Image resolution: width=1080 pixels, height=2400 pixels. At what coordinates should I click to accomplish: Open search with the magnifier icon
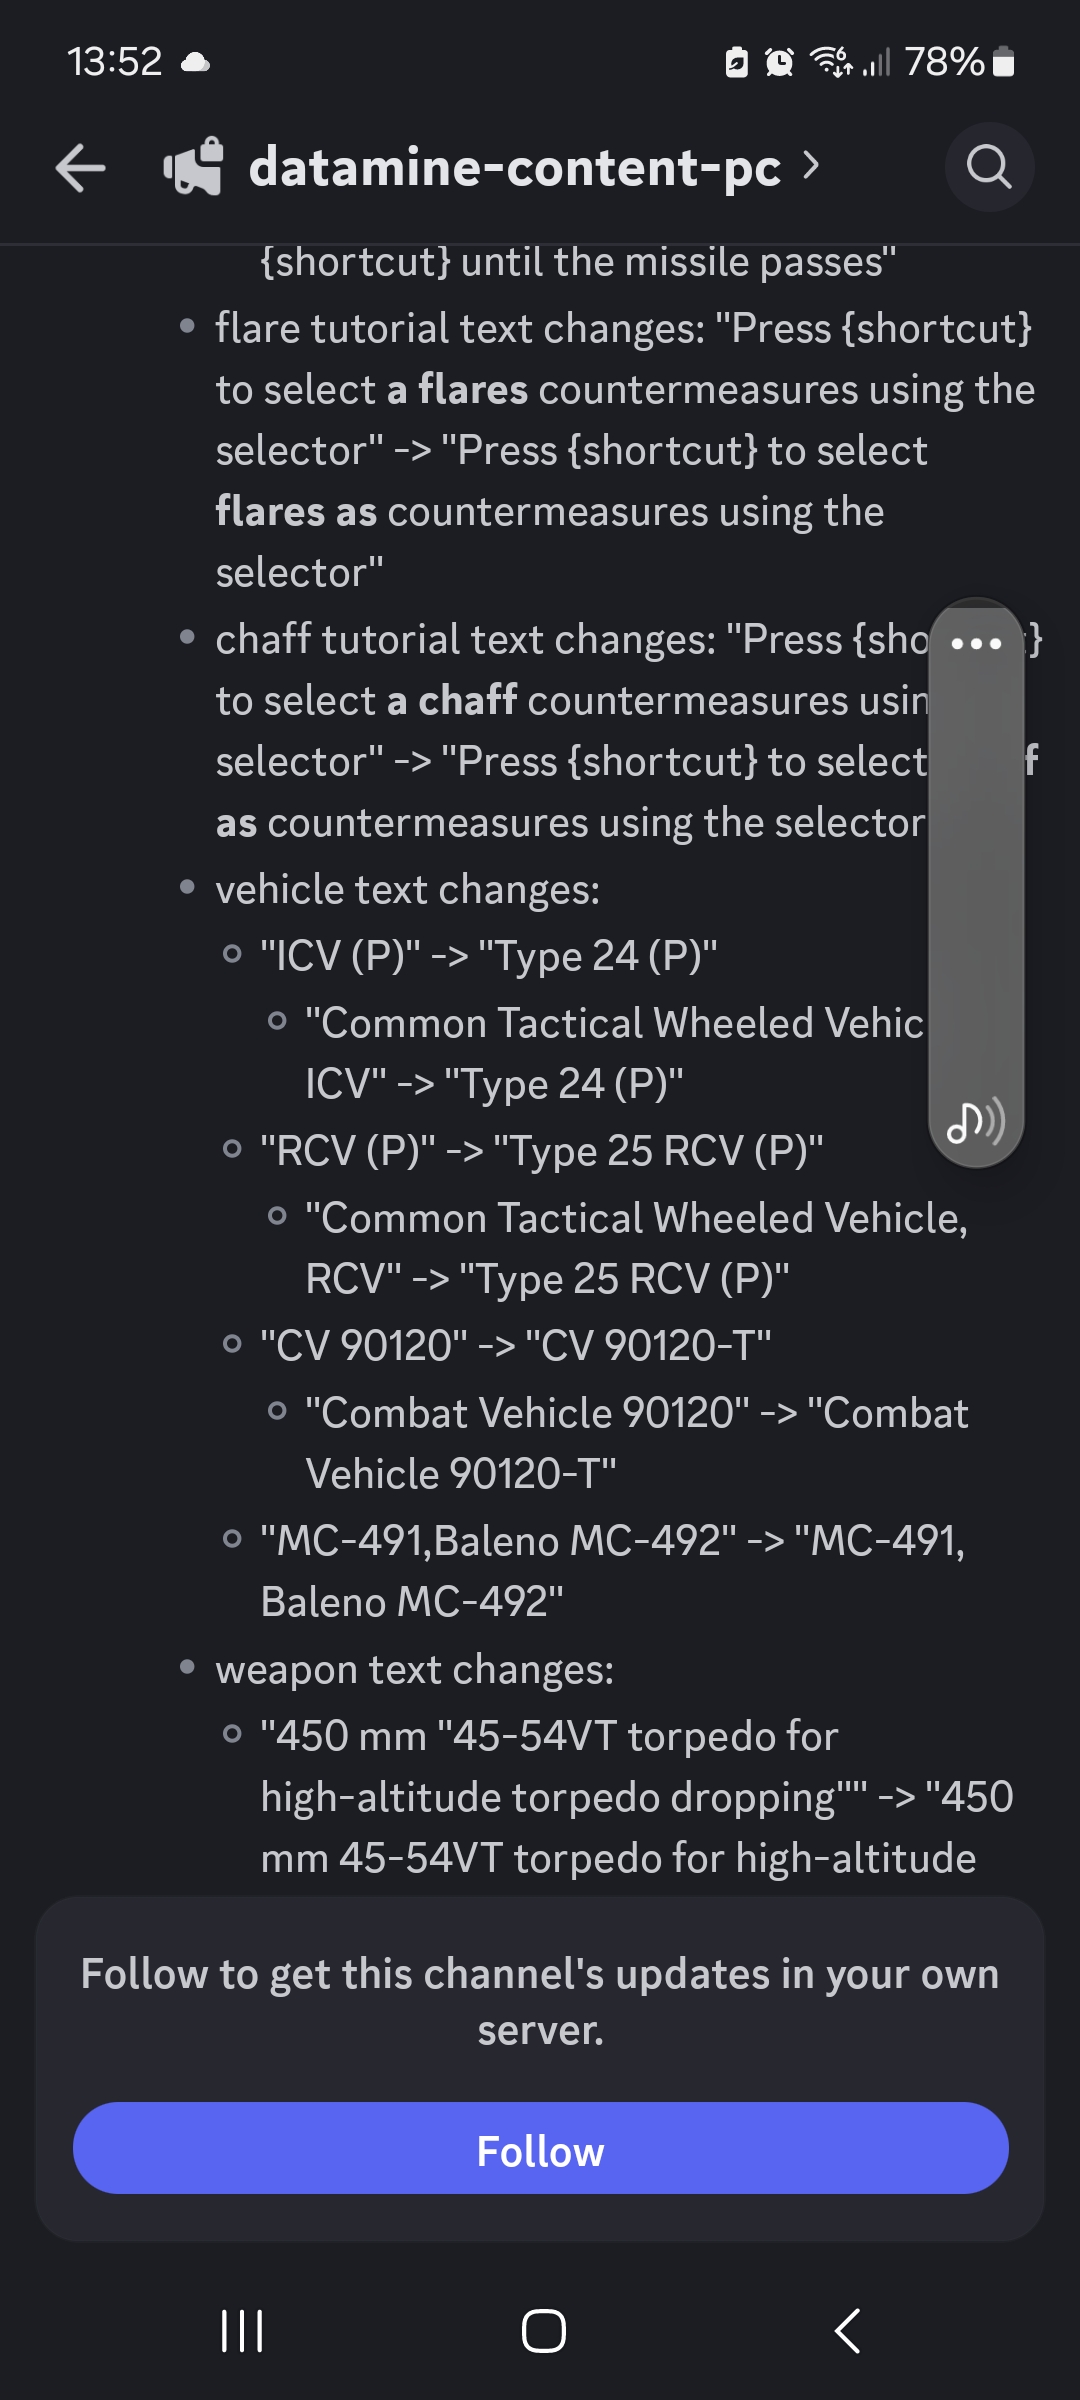click(x=989, y=167)
